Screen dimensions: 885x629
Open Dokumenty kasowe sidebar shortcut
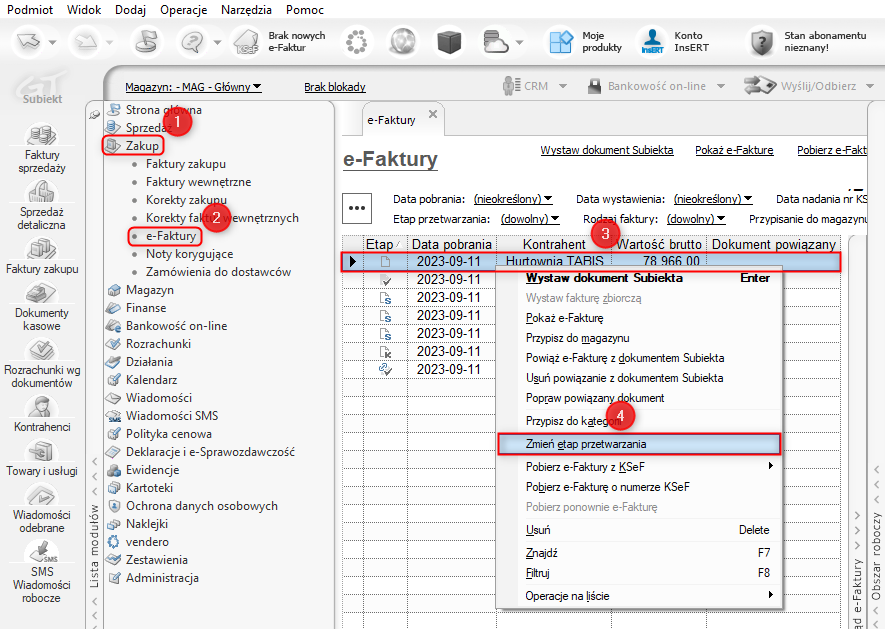click(x=41, y=294)
